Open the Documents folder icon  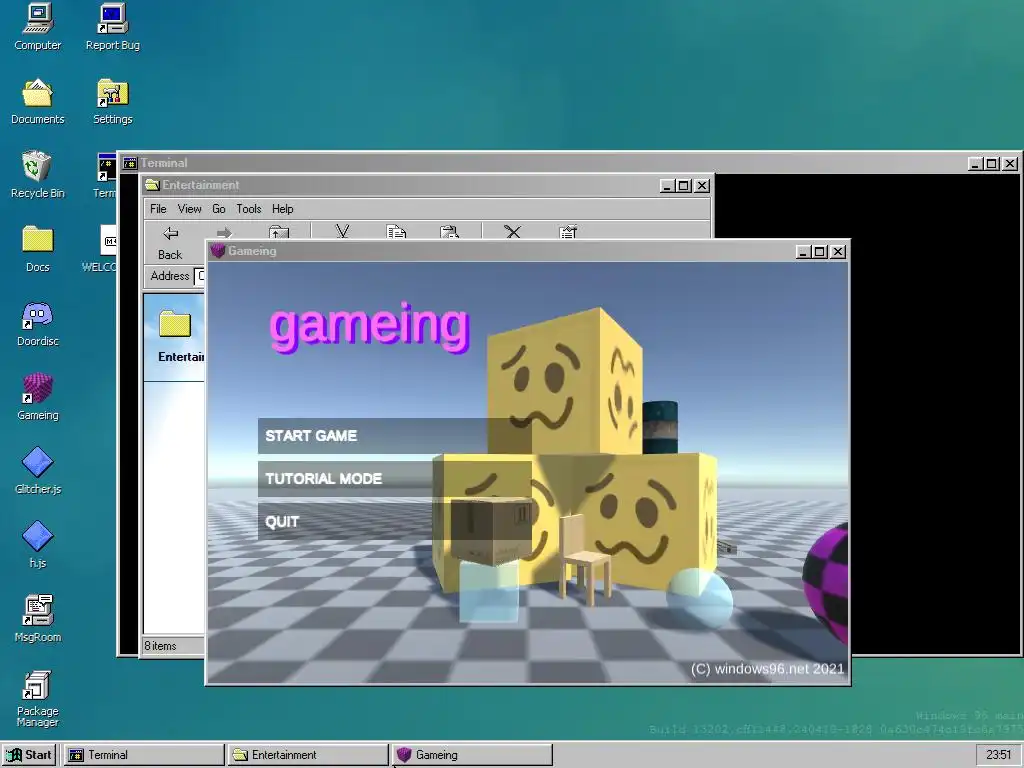(x=37, y=101)
